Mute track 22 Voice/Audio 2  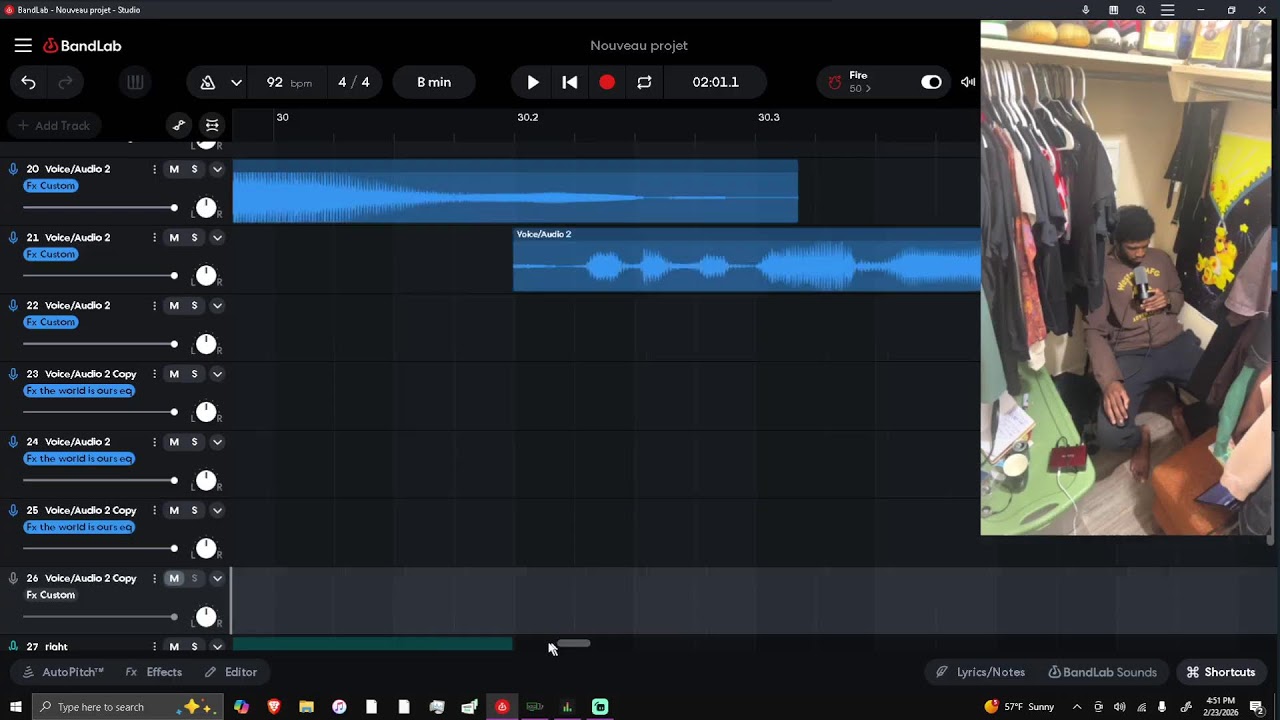coord(174,305)
